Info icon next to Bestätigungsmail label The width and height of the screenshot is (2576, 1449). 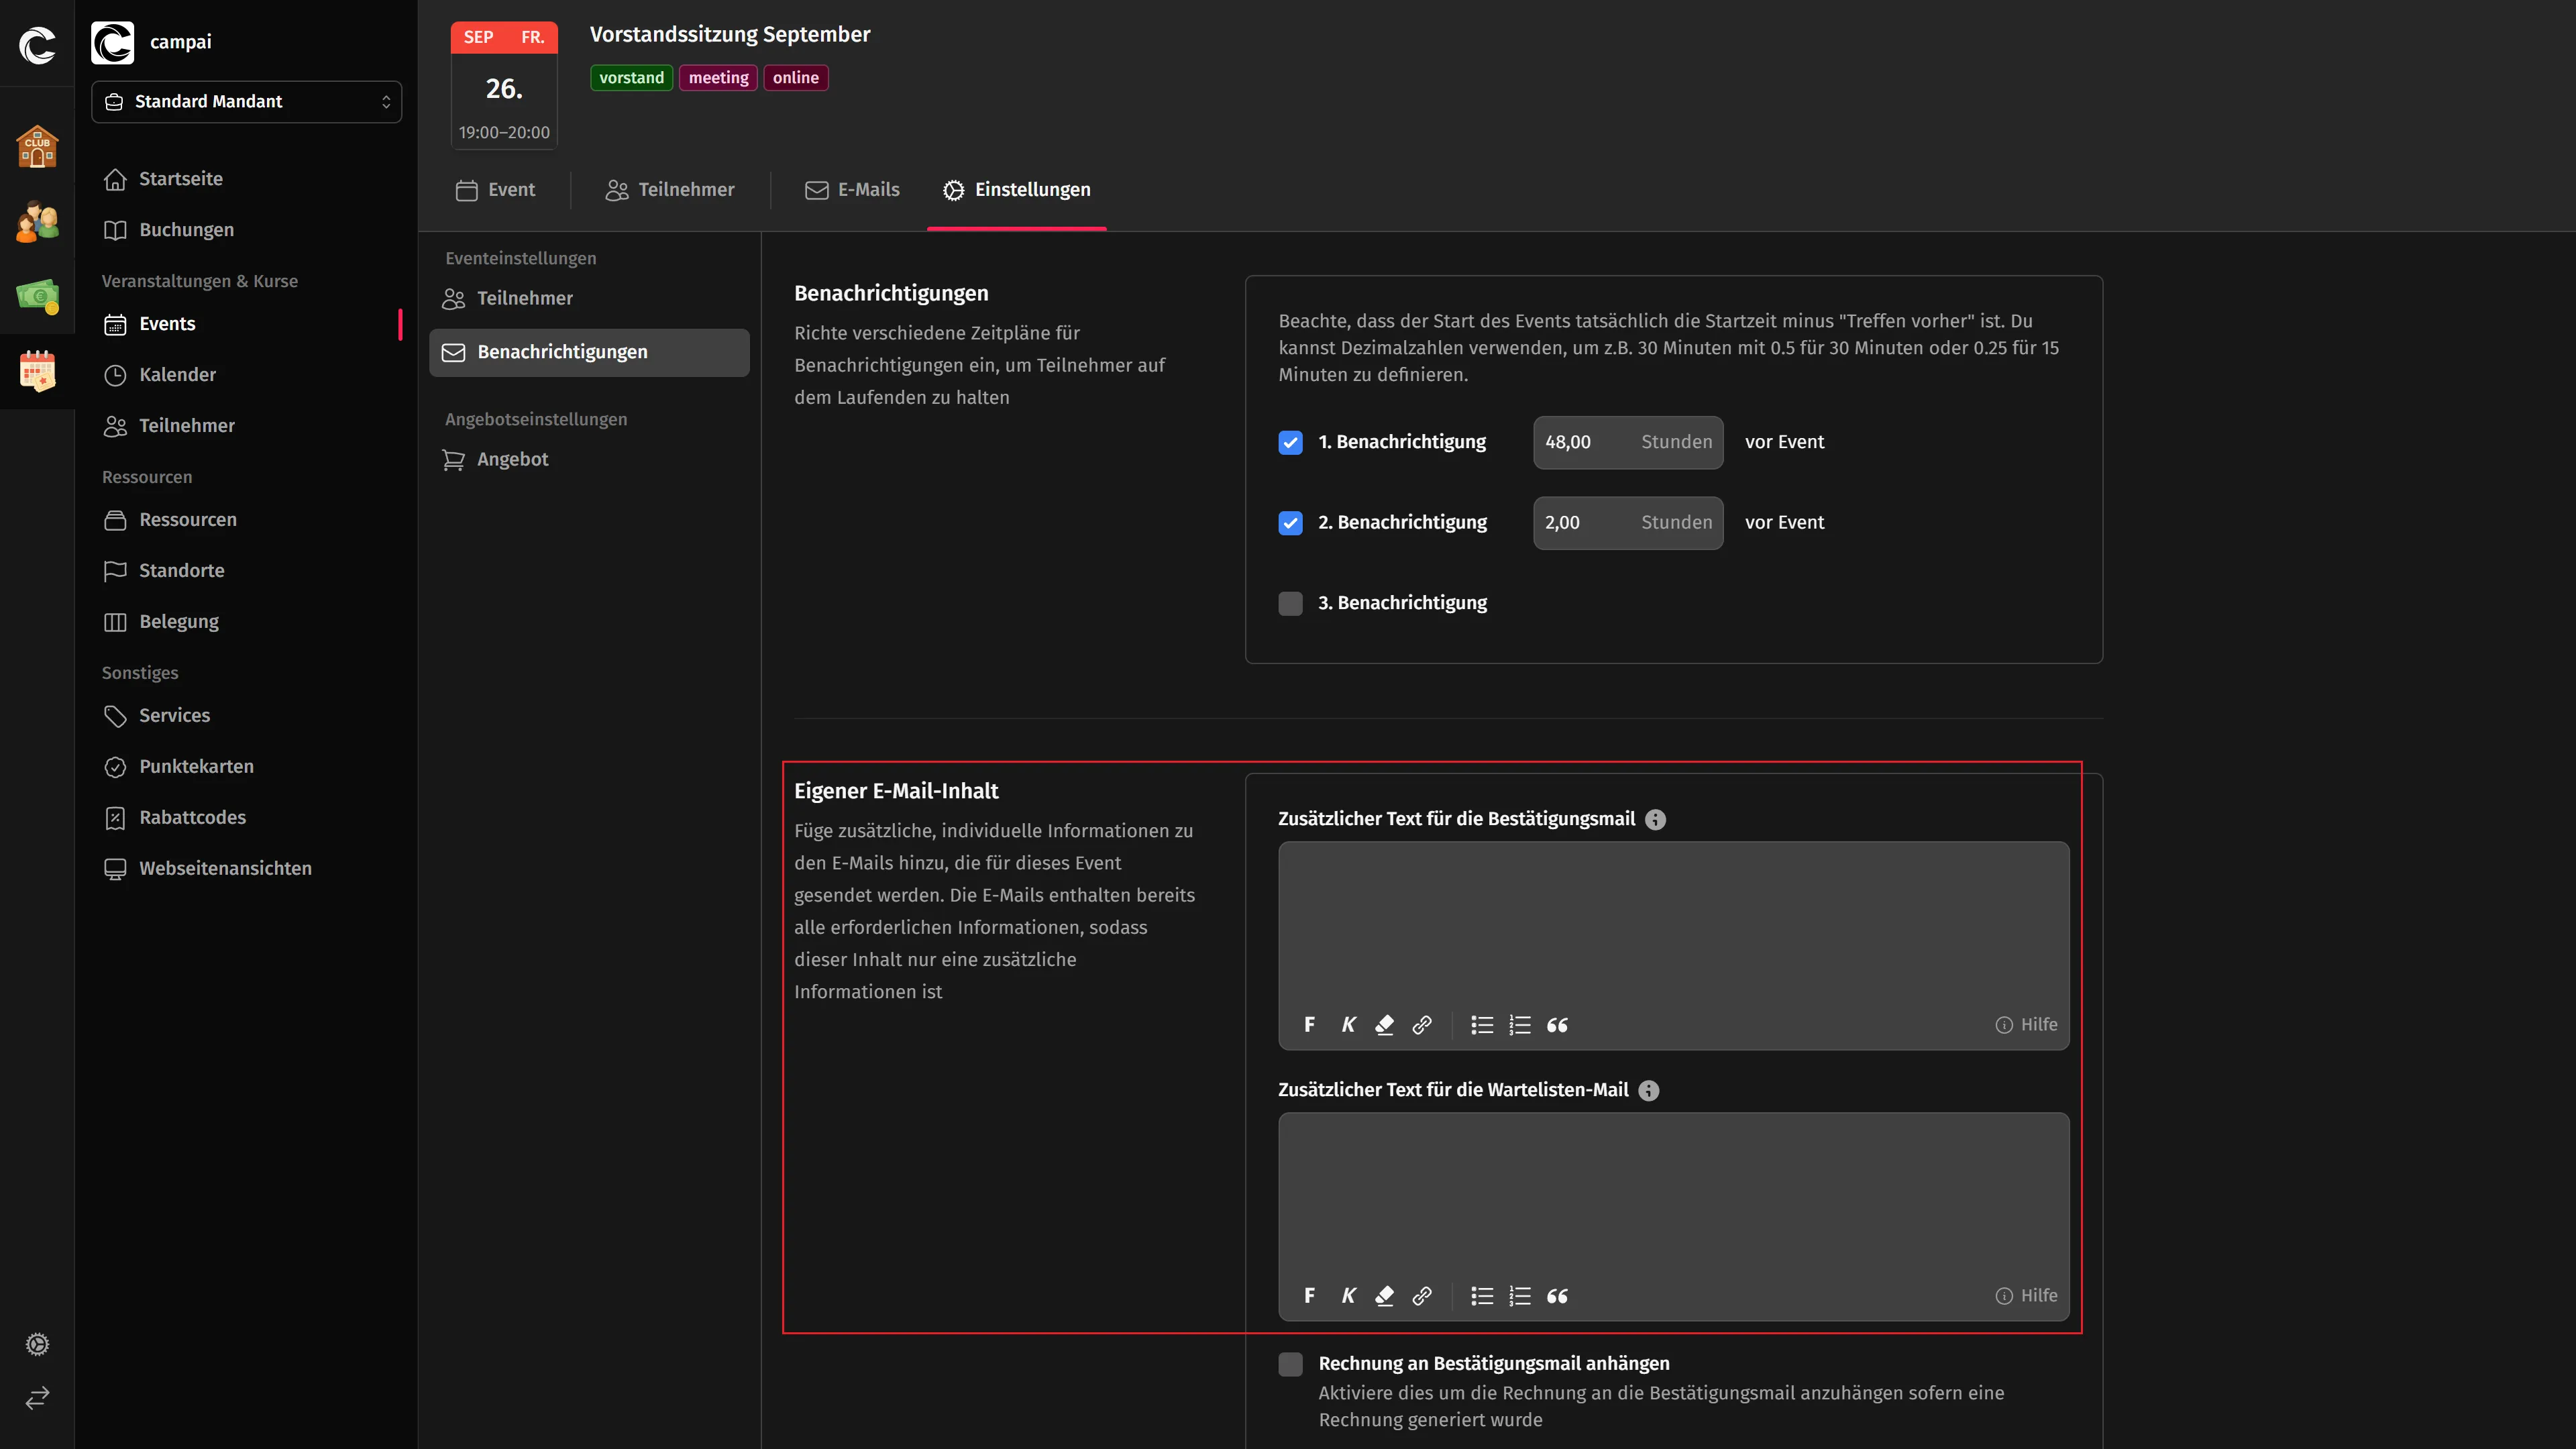click(x=1656, y=819)
